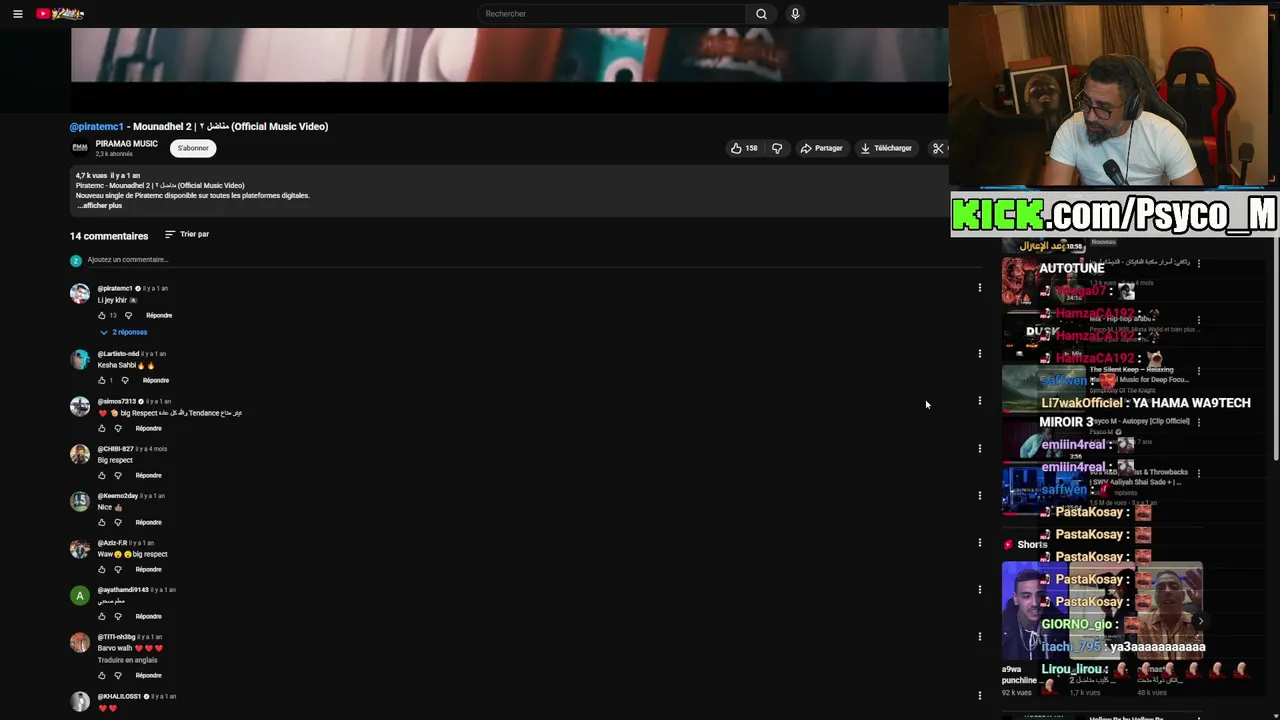Like @CHIBI-827's Big respect comment
This screenshot has width=1280, height=720.
[101, 475]
